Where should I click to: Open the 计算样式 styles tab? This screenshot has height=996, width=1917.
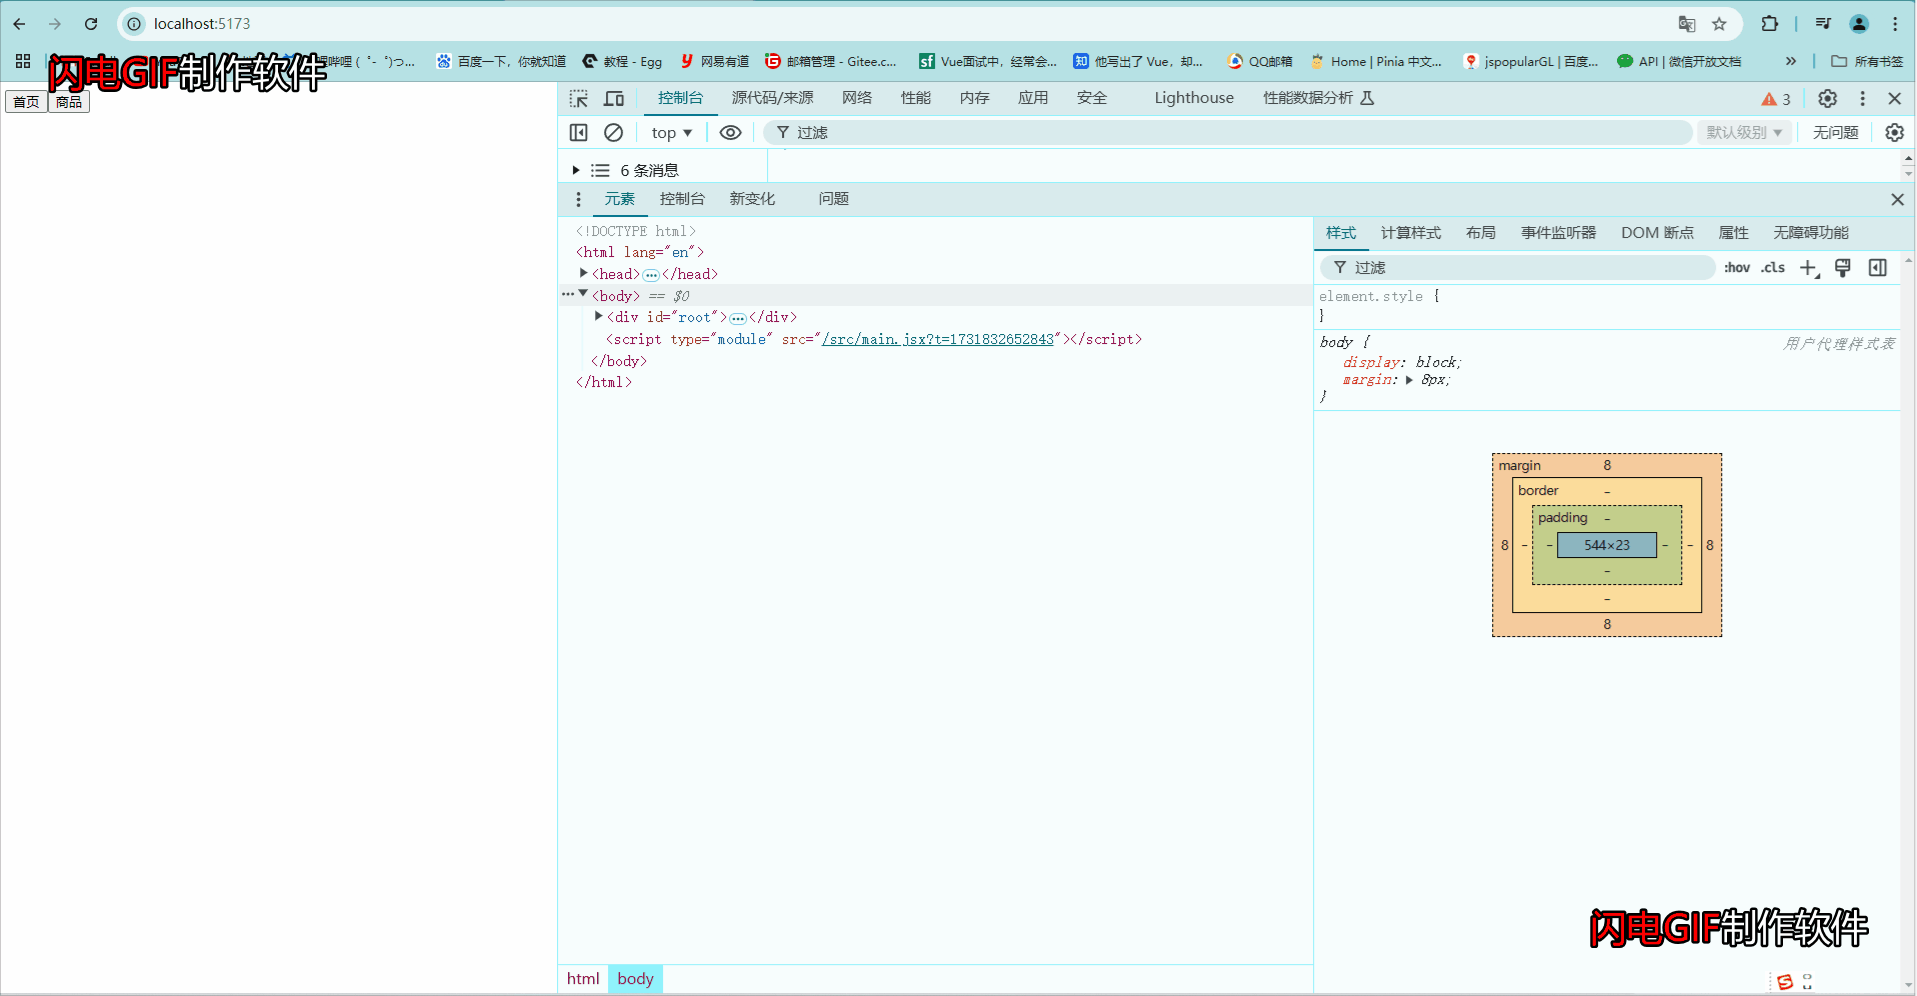tap(1410, 232)
